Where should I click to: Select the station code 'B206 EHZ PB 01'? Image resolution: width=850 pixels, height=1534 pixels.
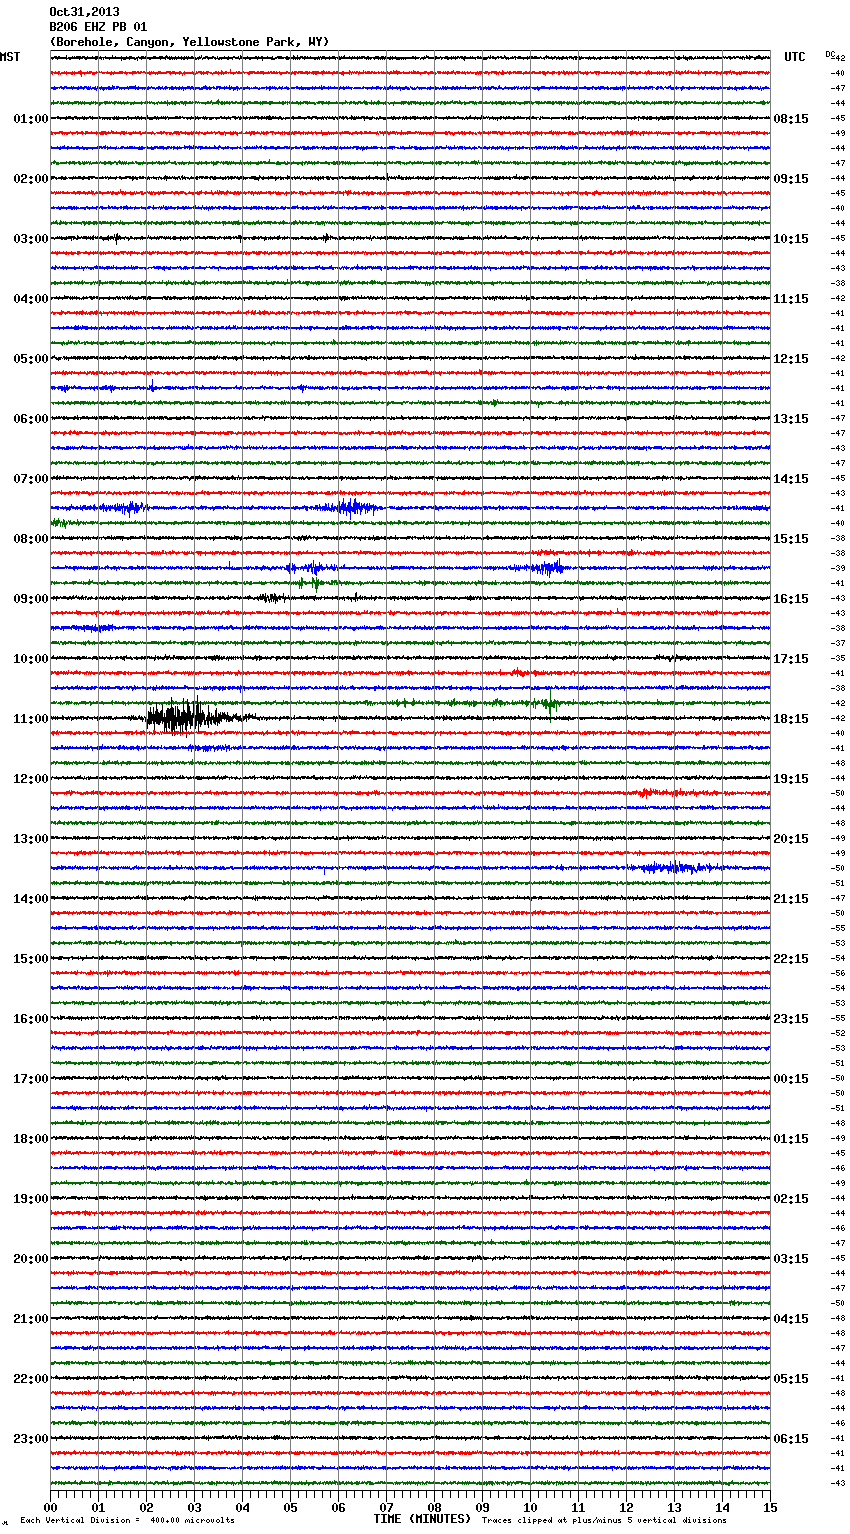click(98, 27)
